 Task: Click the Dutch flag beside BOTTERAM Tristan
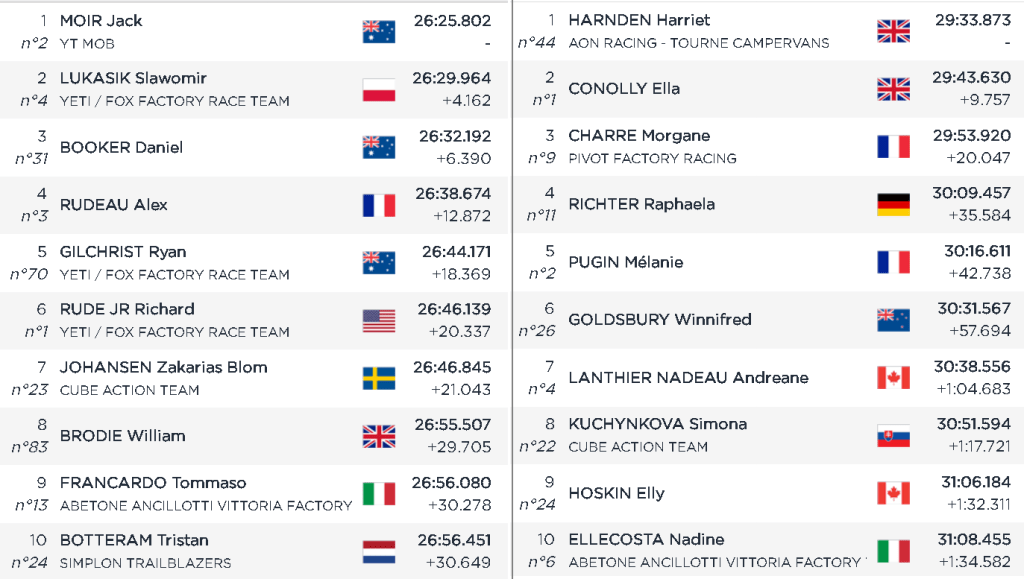click(x=379, y=551)
